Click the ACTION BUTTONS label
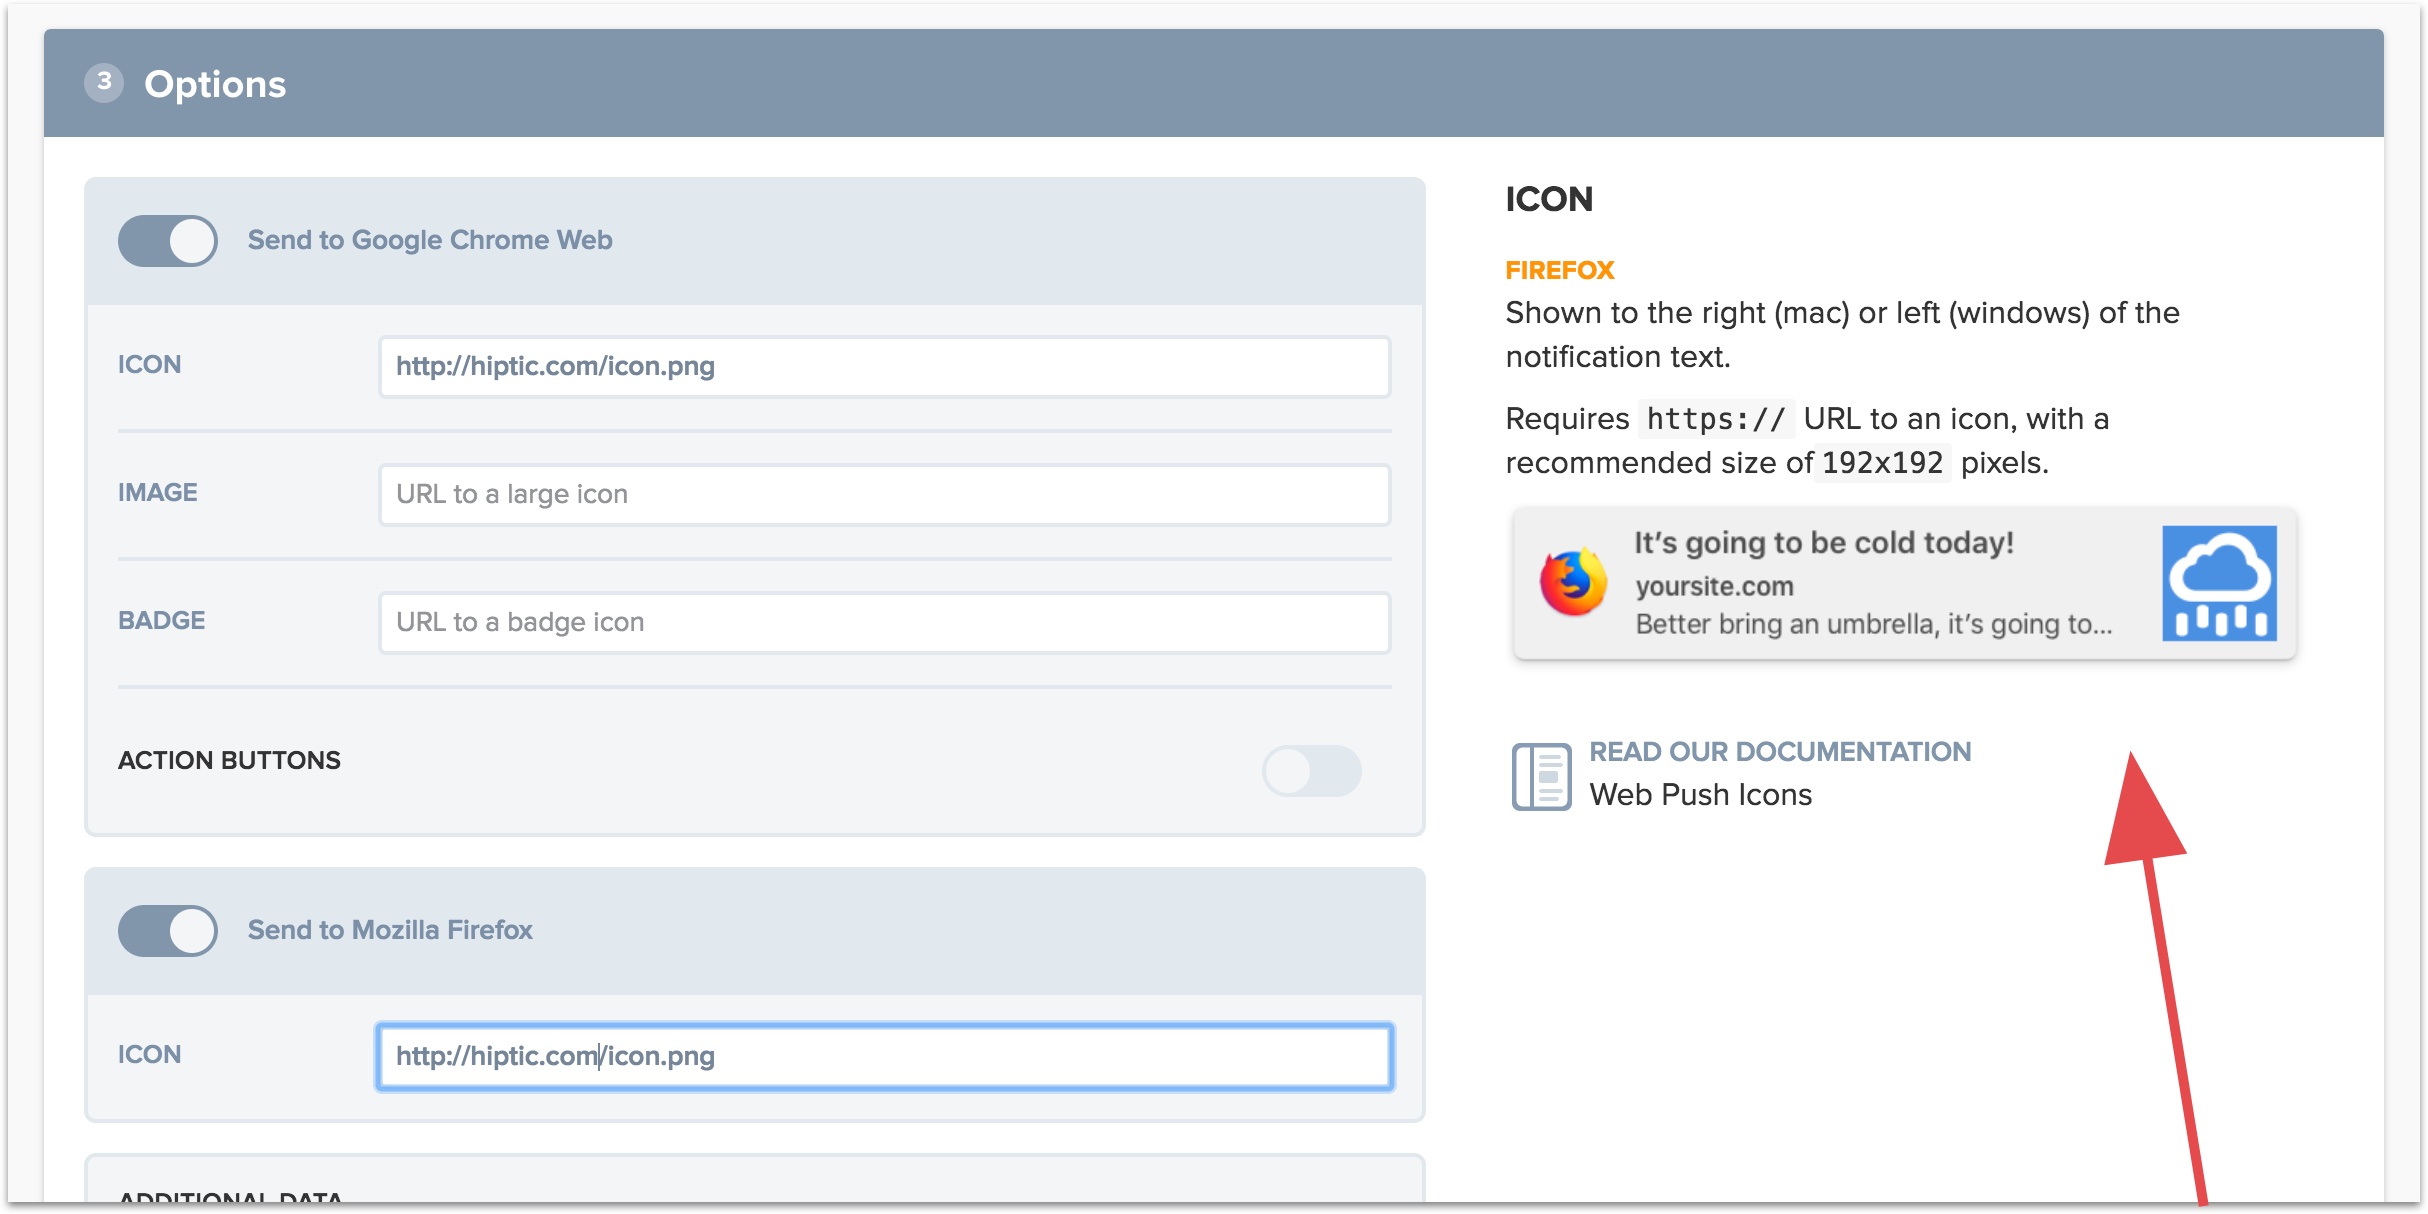The image size is (2428, 1214). tap(229, 761)
